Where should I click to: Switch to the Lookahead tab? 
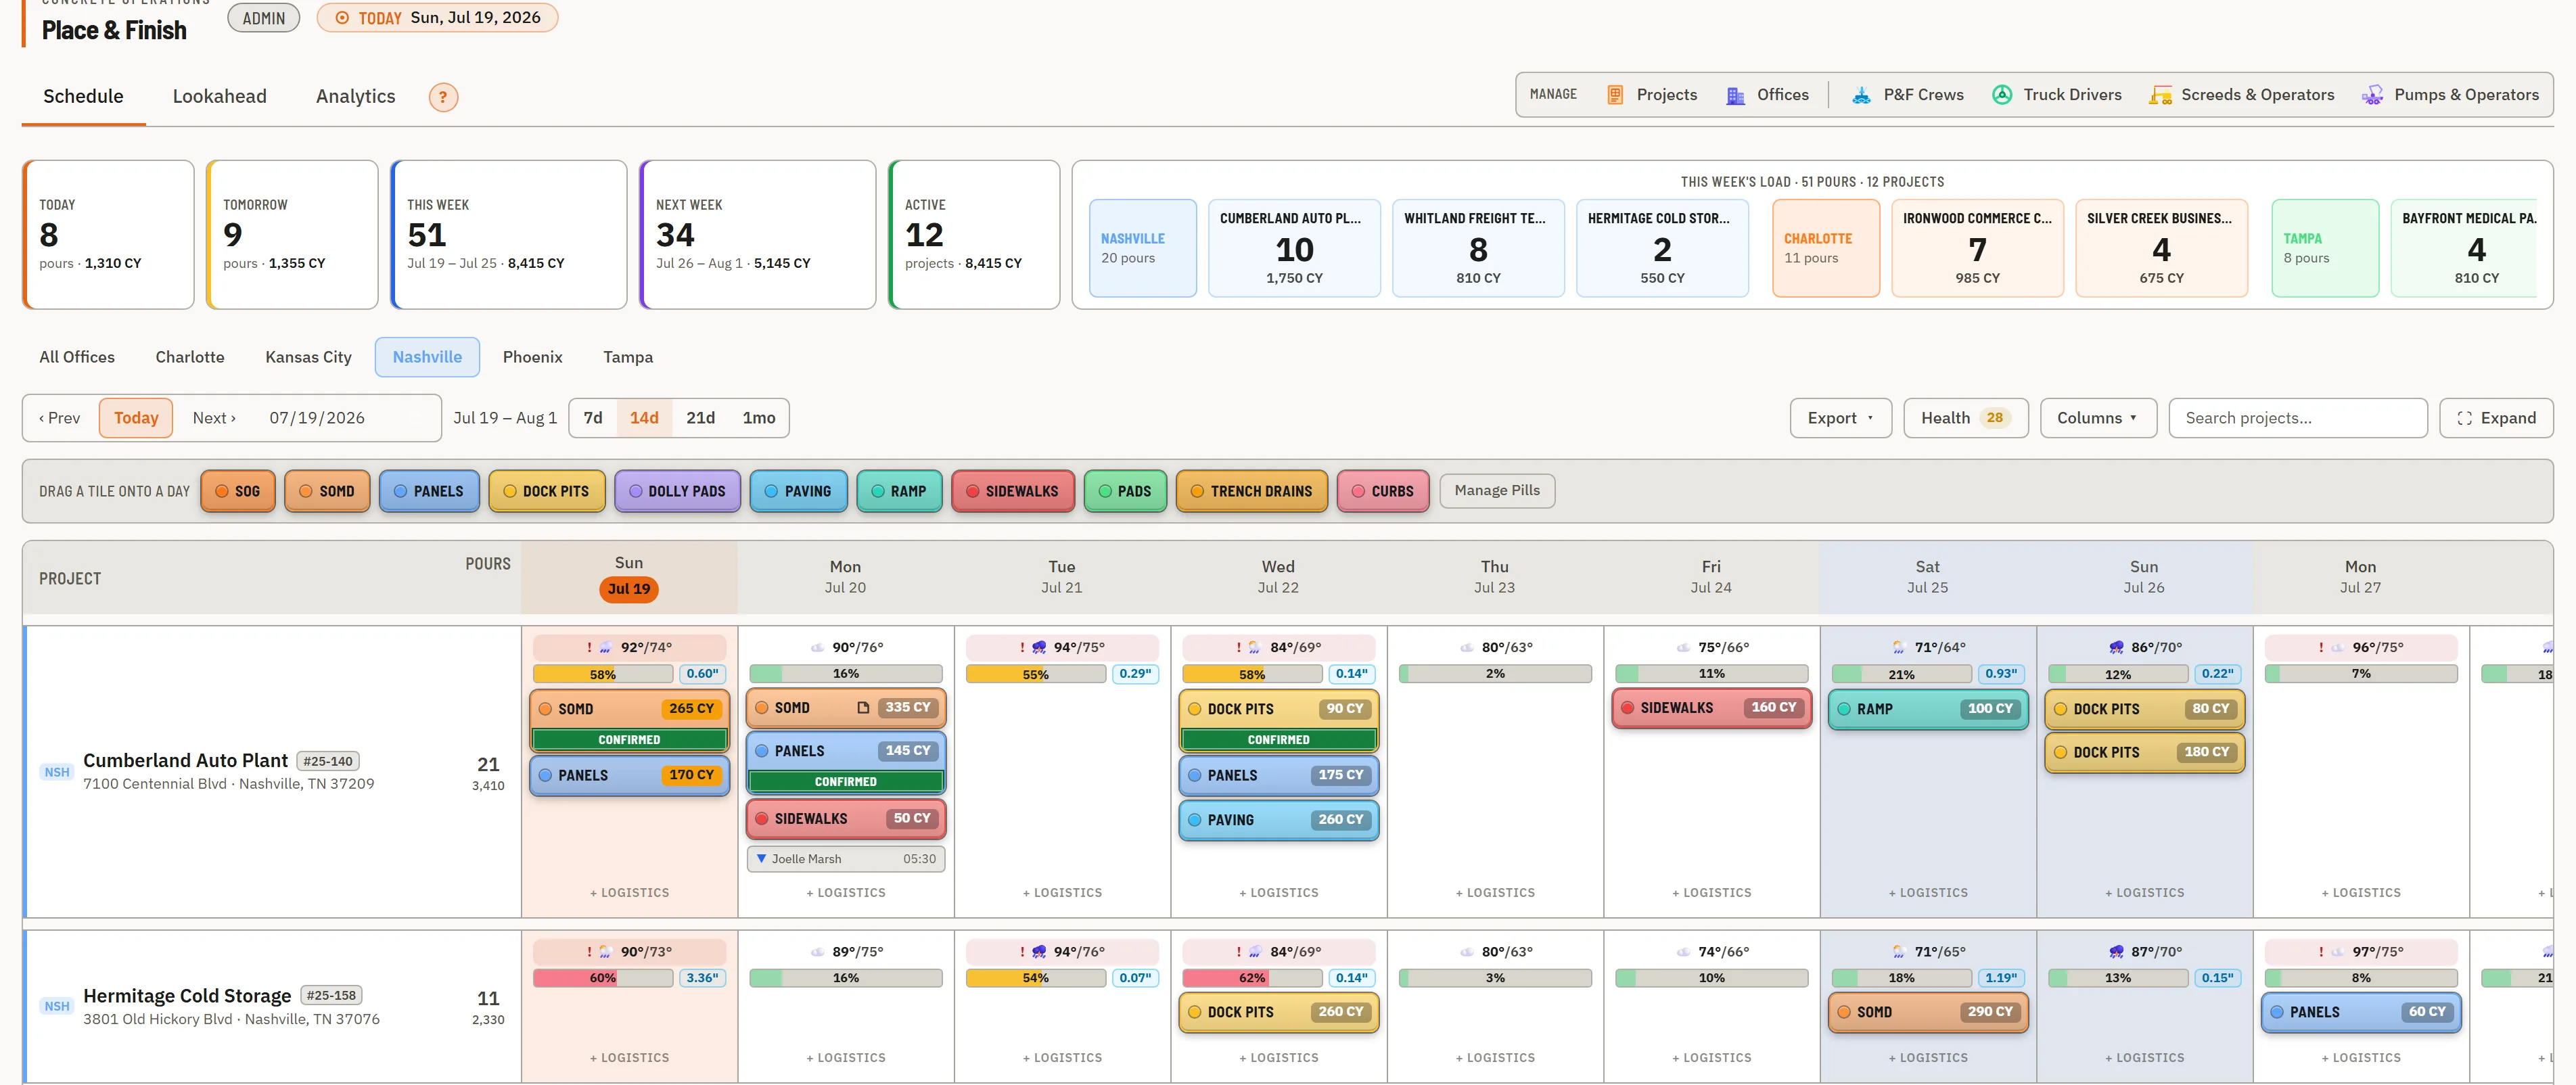pyautogui.click(x=220, y=96)
